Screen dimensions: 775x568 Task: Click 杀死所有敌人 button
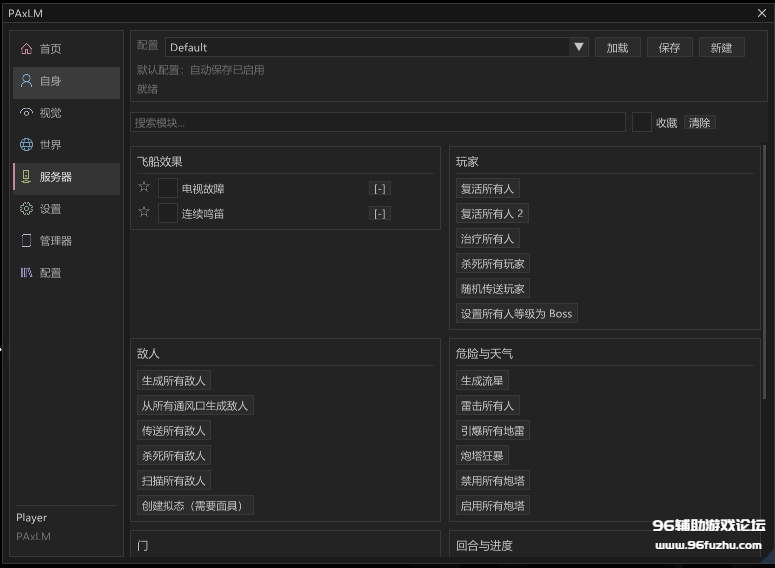173,455
